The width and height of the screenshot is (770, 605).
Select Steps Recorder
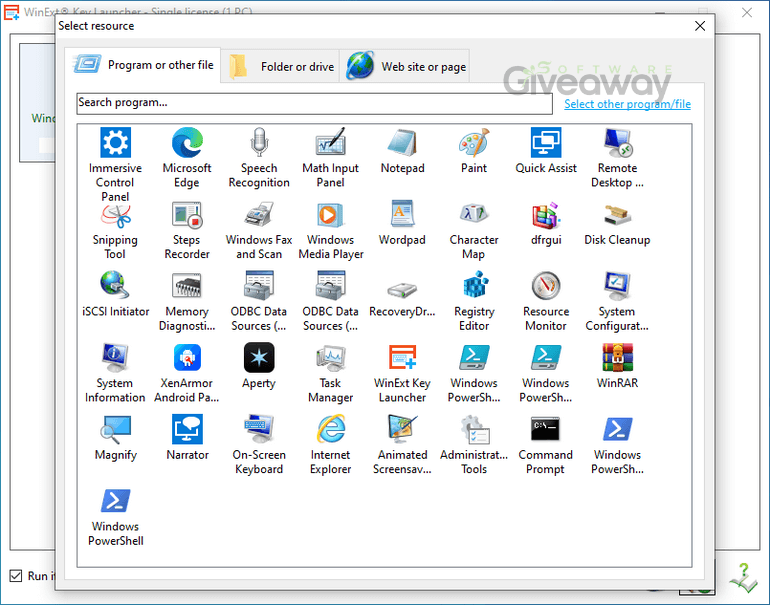(x=187, y=215)
